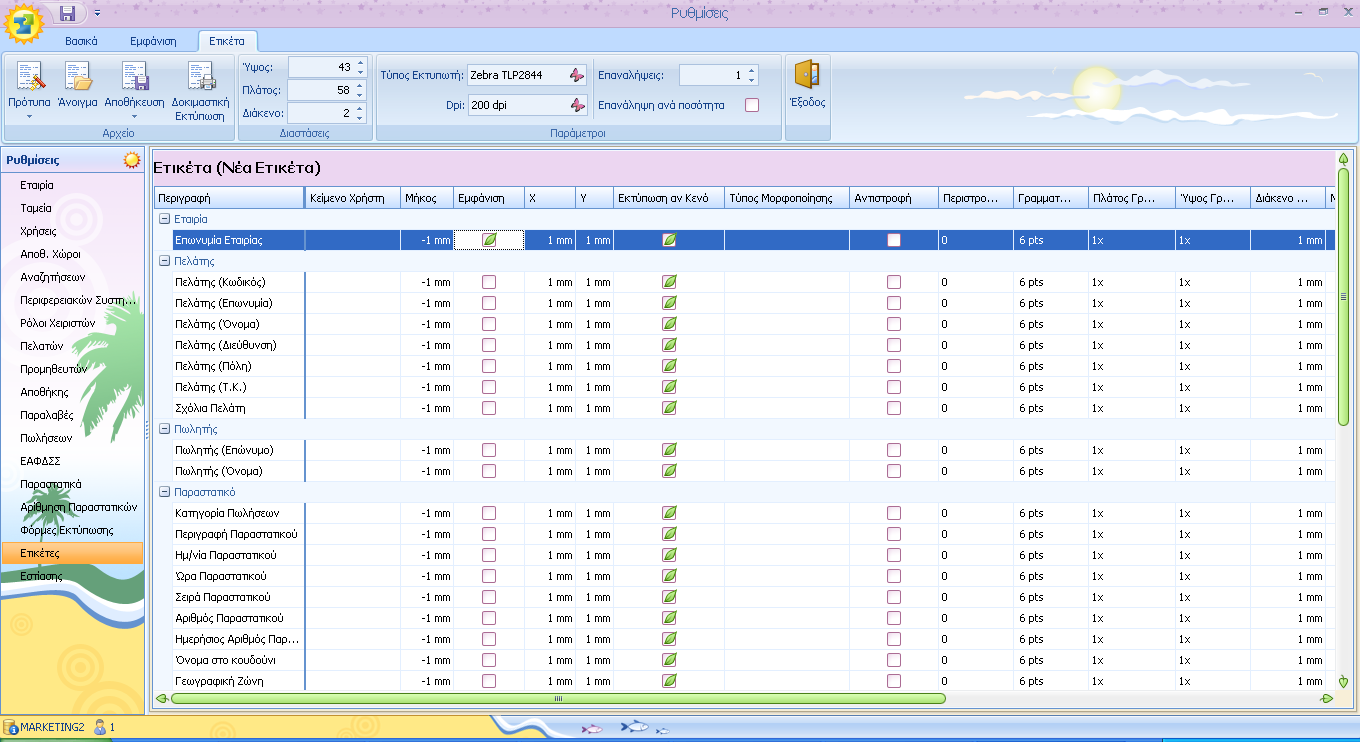Open Τύπος Εκτυπωτή printer dropdown
Image resolution: width=1361 pixels, height=742 pixels.
[576, 75]
